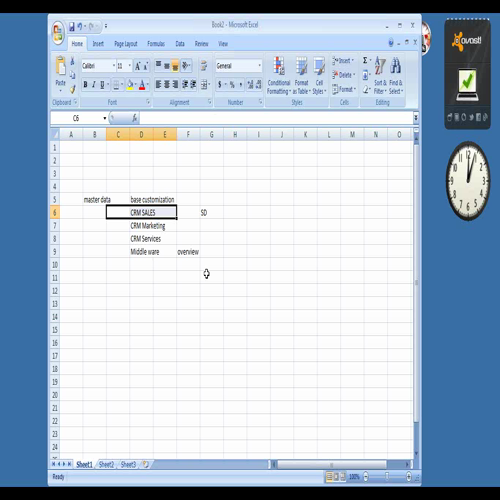This screenshot has height=500, width=500.
Task: Align text left
Action: (x=158, y=85)
